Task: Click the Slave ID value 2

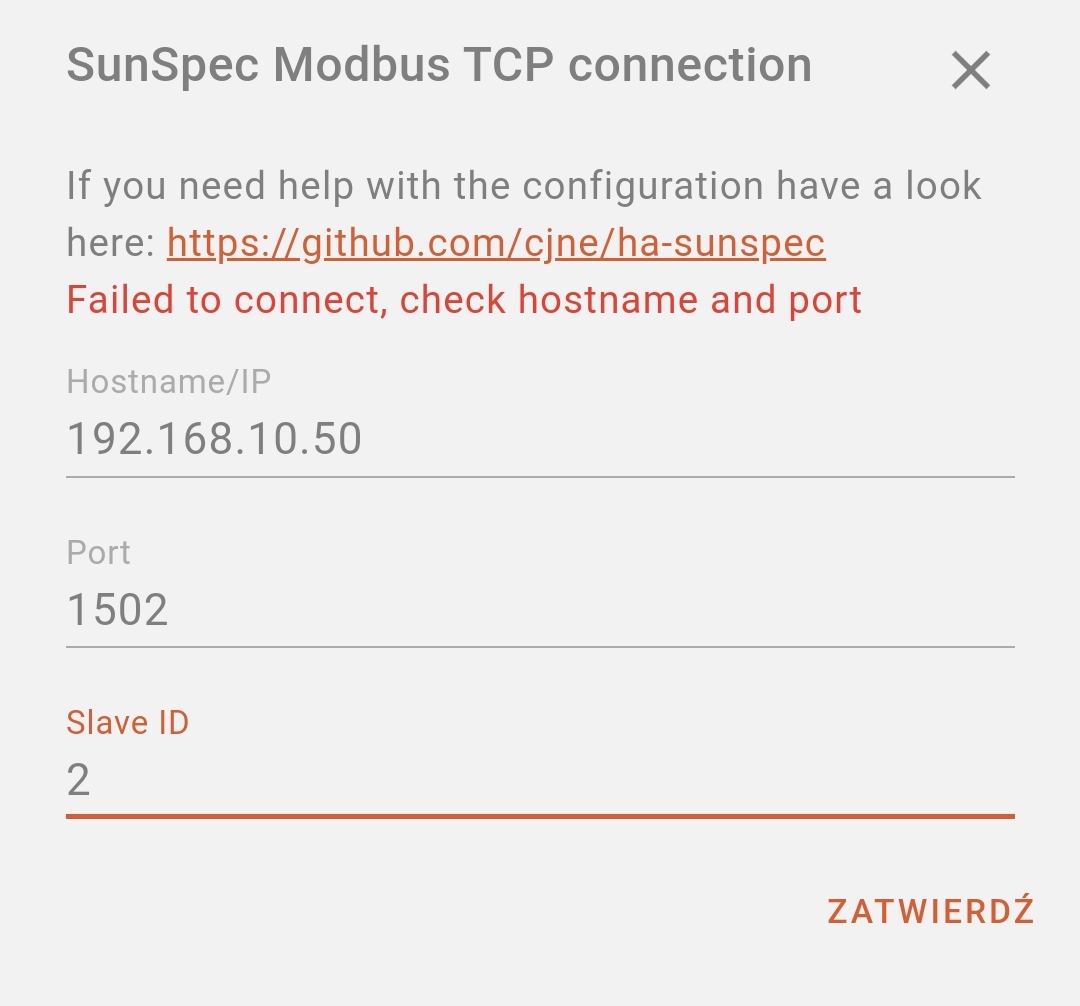Action: click(80, 778)
